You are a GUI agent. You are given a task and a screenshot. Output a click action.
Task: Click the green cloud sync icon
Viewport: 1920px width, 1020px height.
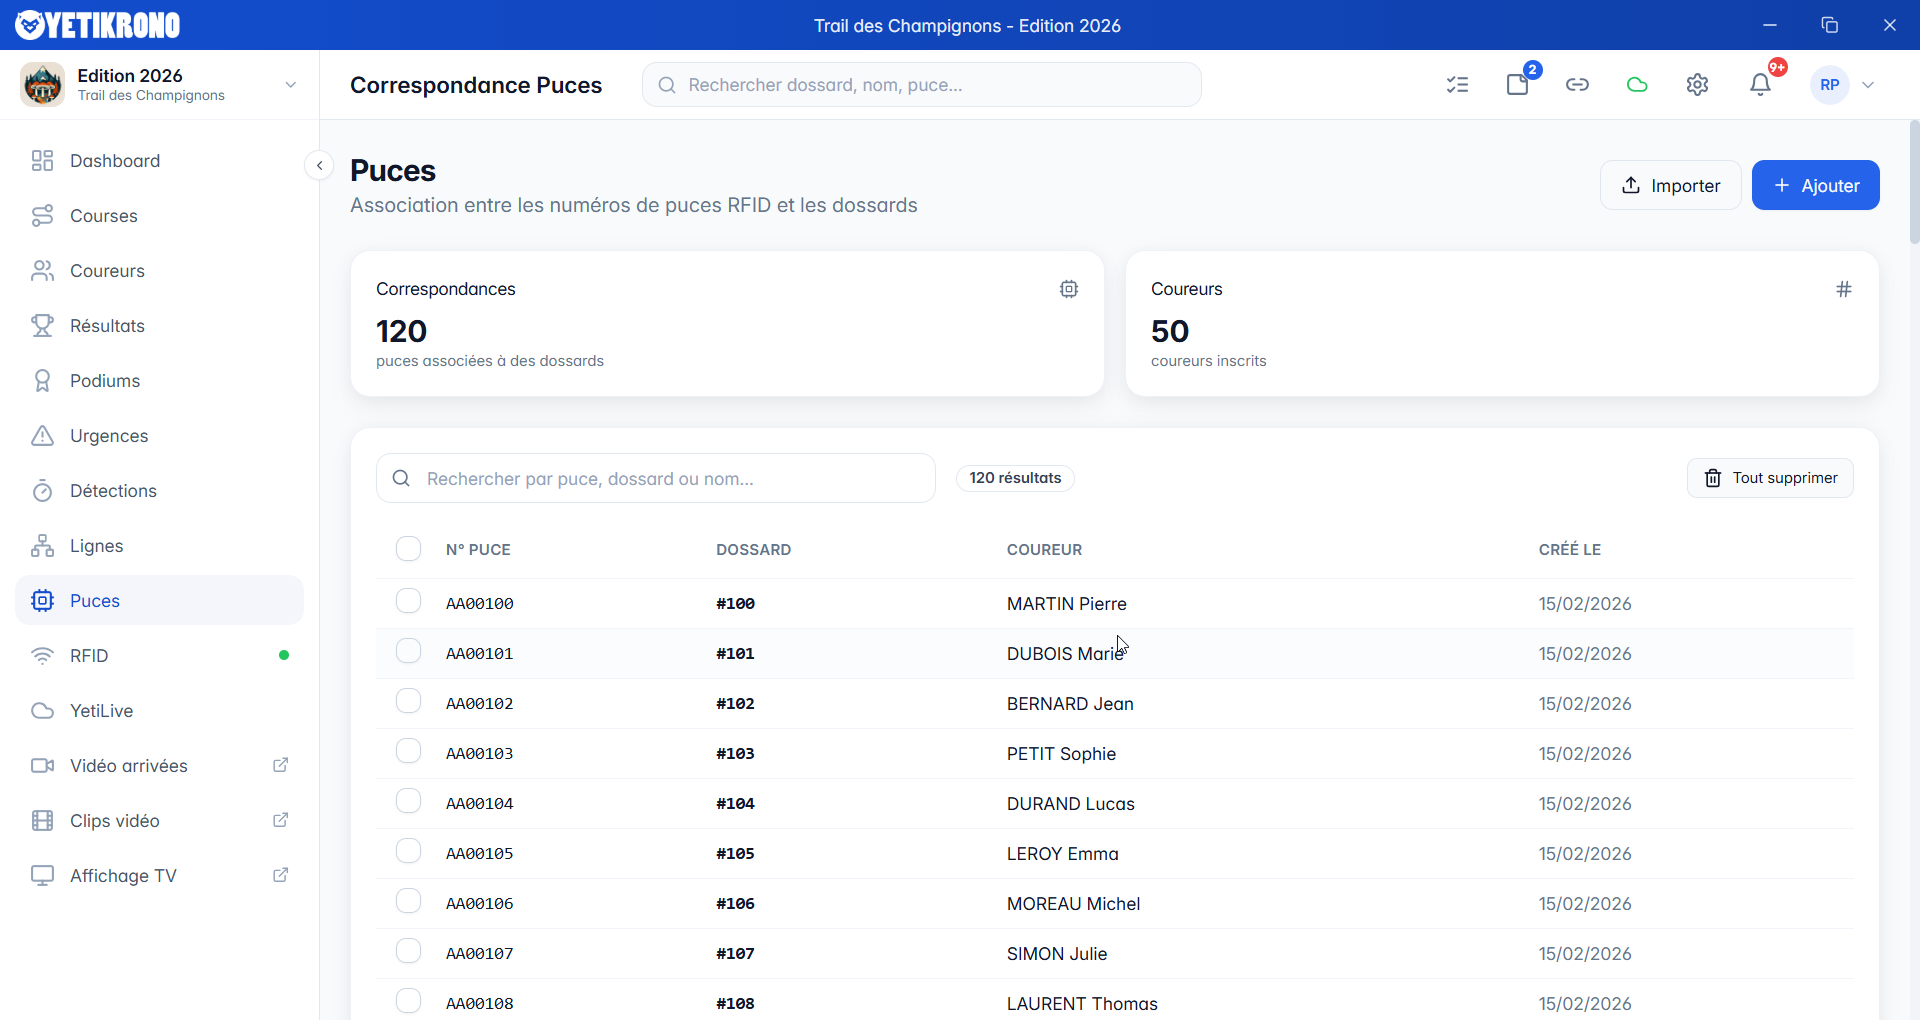pos(1637,85)
